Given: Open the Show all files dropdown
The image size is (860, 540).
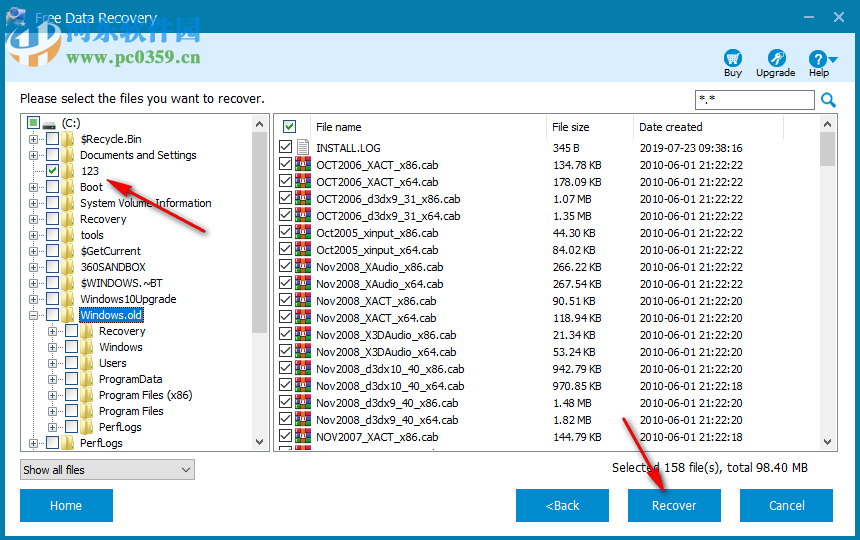Looking at the screenshot, I should click(108, 470).
